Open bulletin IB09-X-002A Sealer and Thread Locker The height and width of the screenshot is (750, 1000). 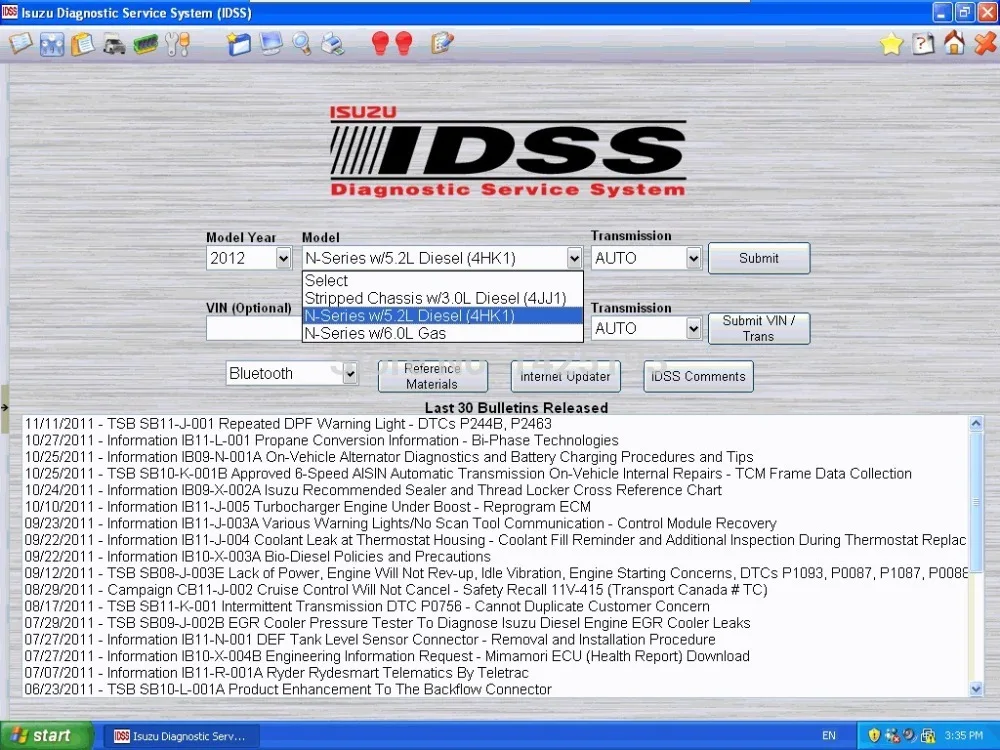[373, 490]
